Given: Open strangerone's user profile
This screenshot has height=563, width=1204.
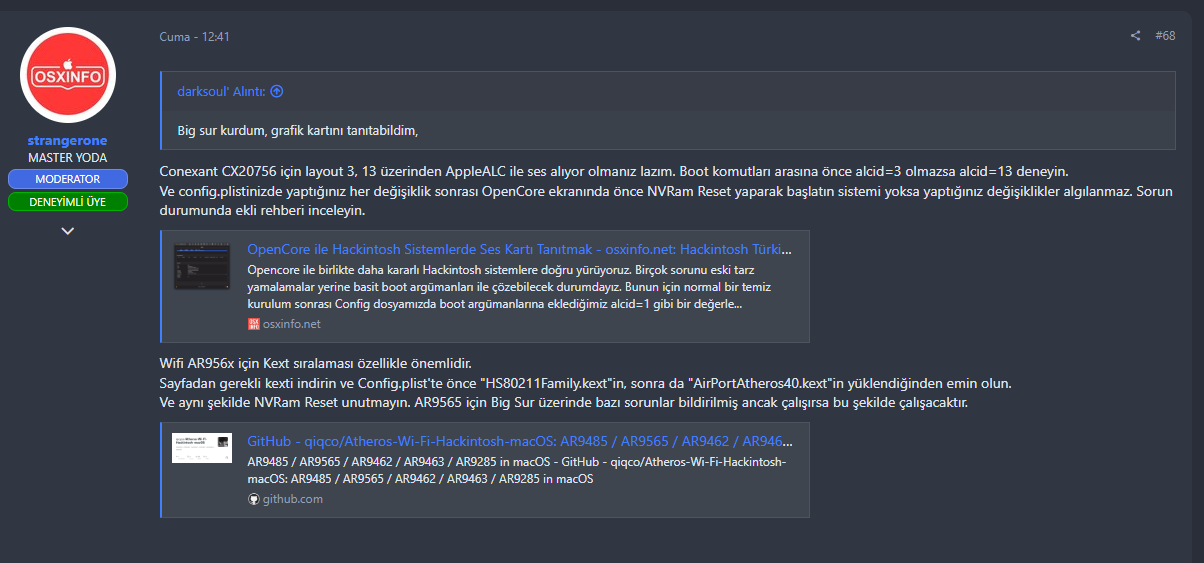Looking at the screenshot, I should coord(68,141).
